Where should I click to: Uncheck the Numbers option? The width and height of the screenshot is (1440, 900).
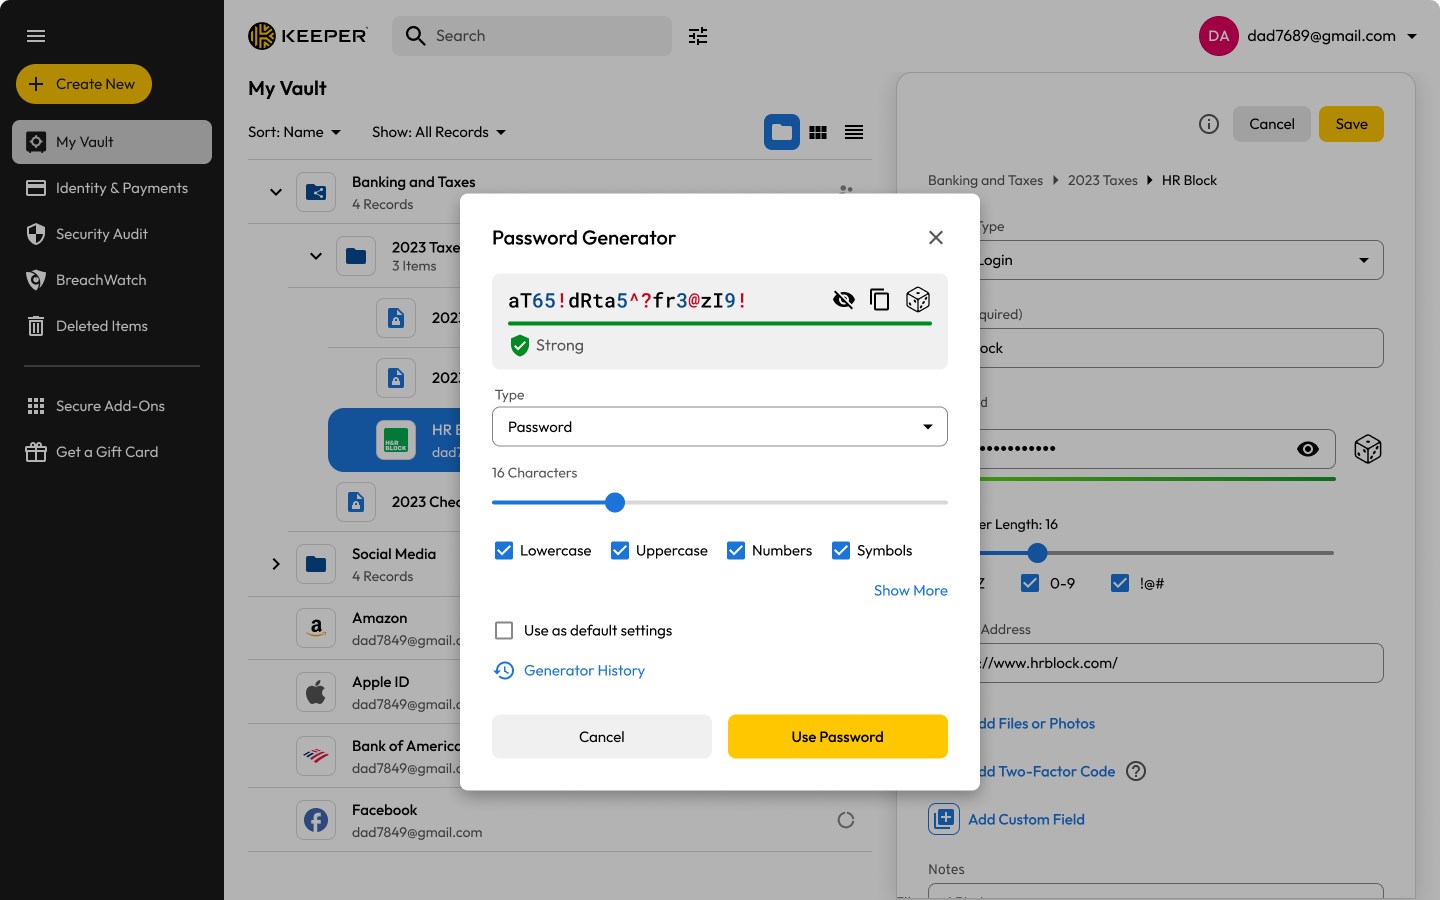click(736, 550)
